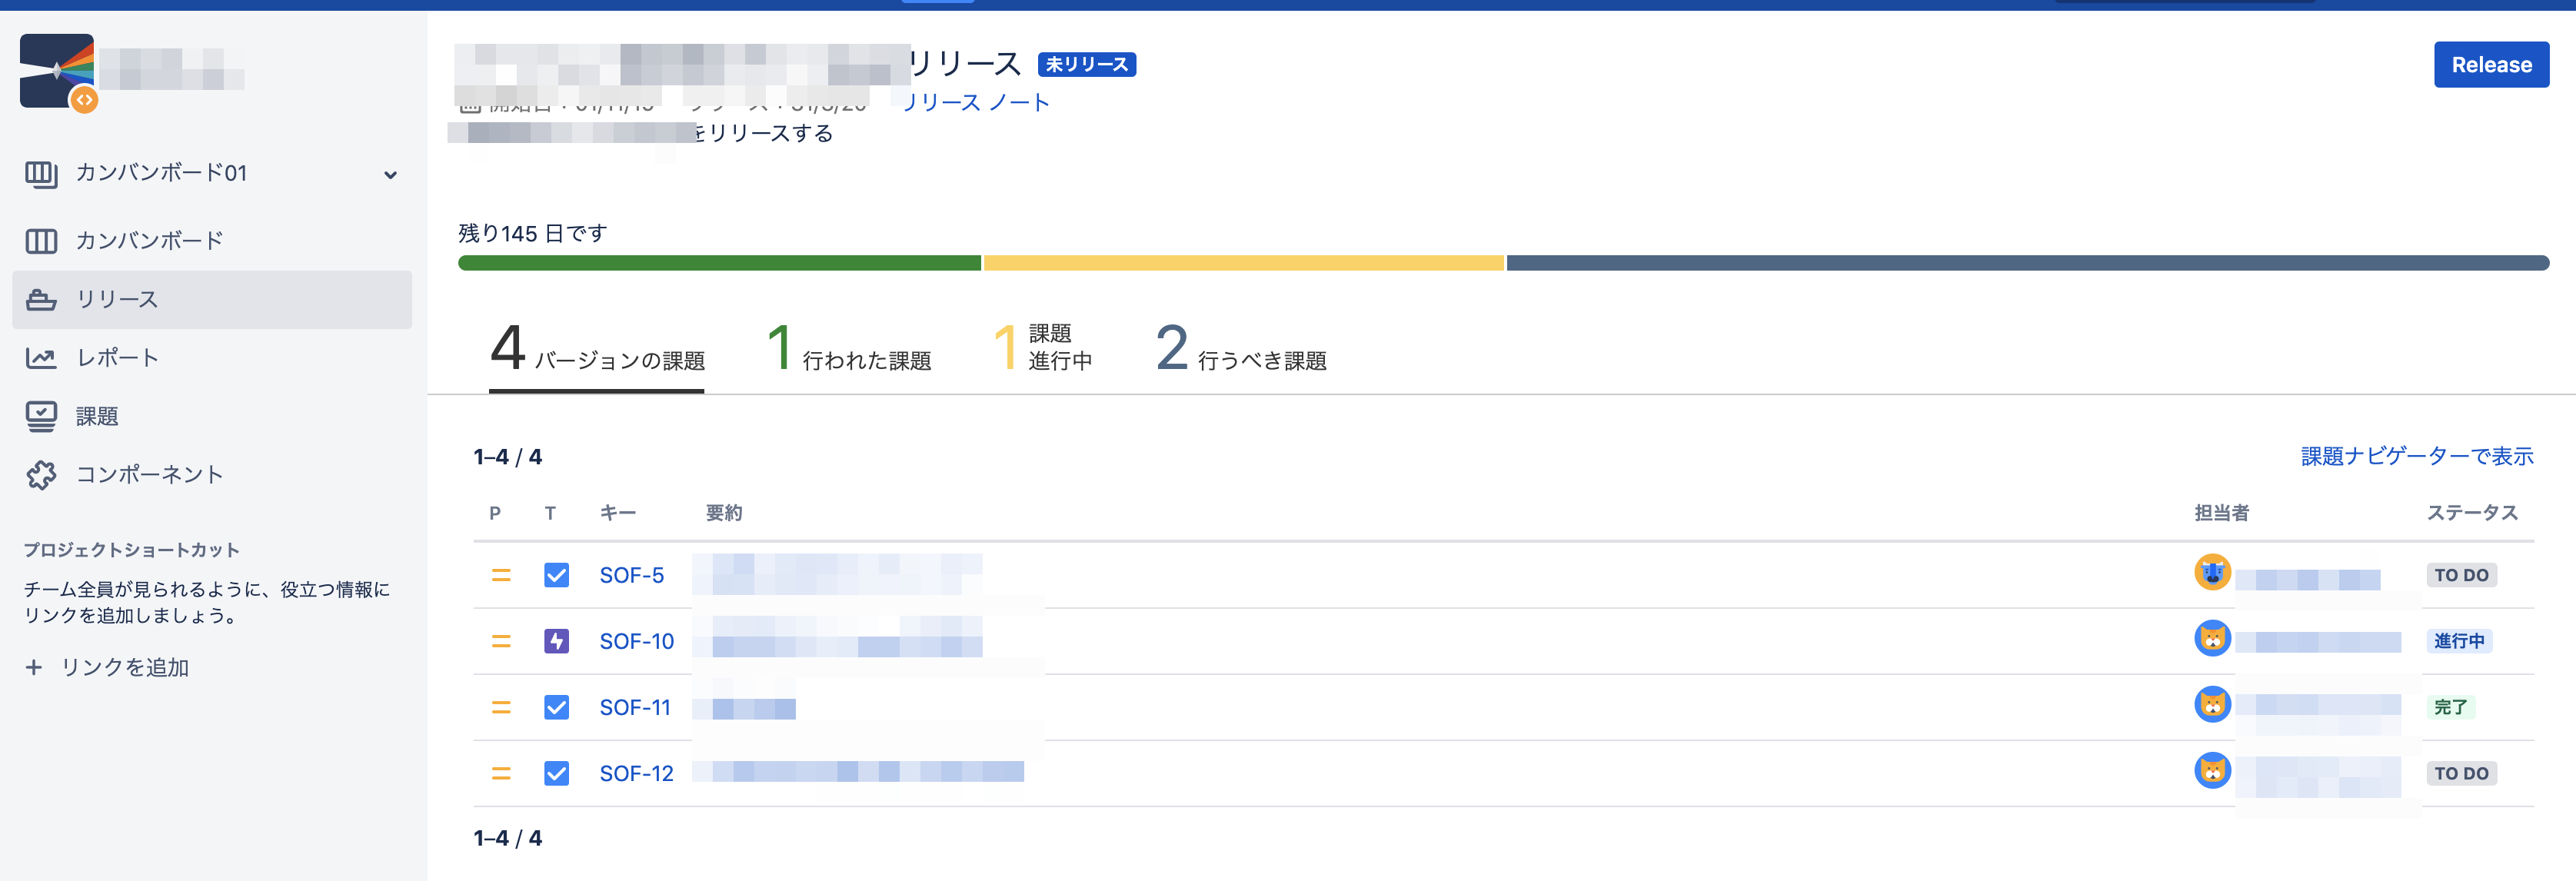The height and width of the screenshot is (881, 2576).
Task: Click the task type checkbox icon on SOF-12
Action: point(556,773)
